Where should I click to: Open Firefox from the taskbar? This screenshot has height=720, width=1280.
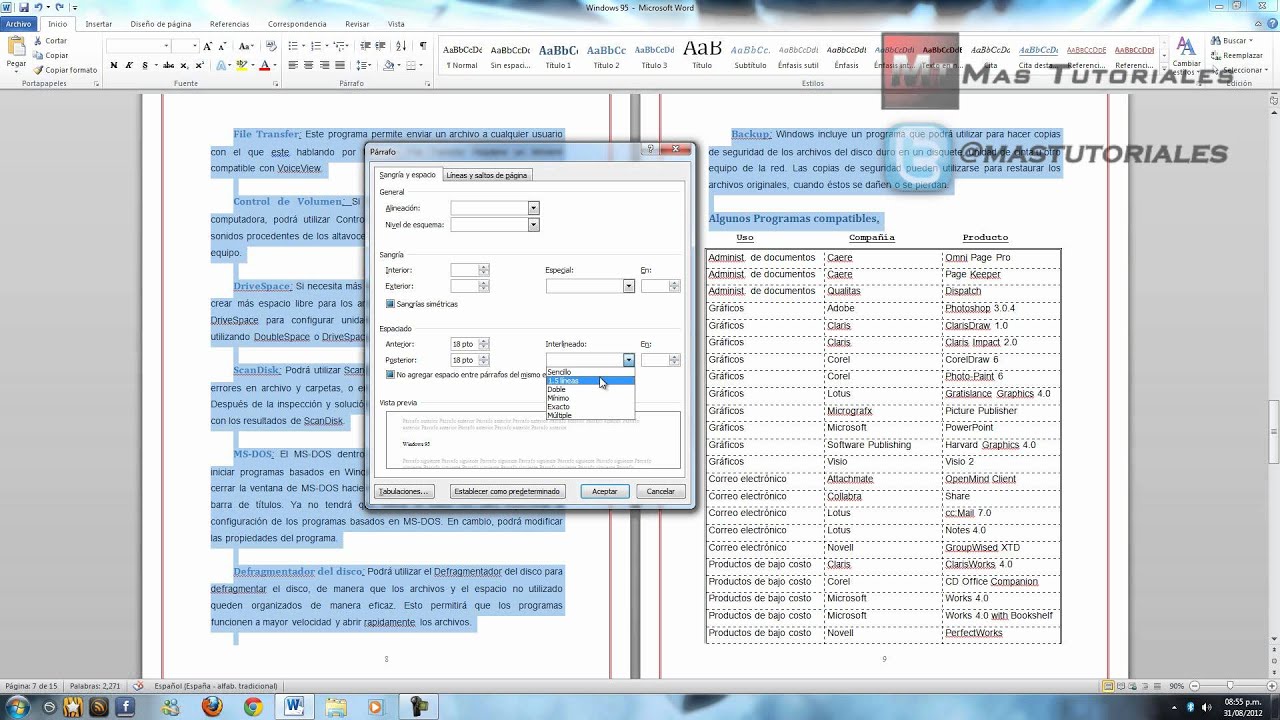tap(212, 707)
